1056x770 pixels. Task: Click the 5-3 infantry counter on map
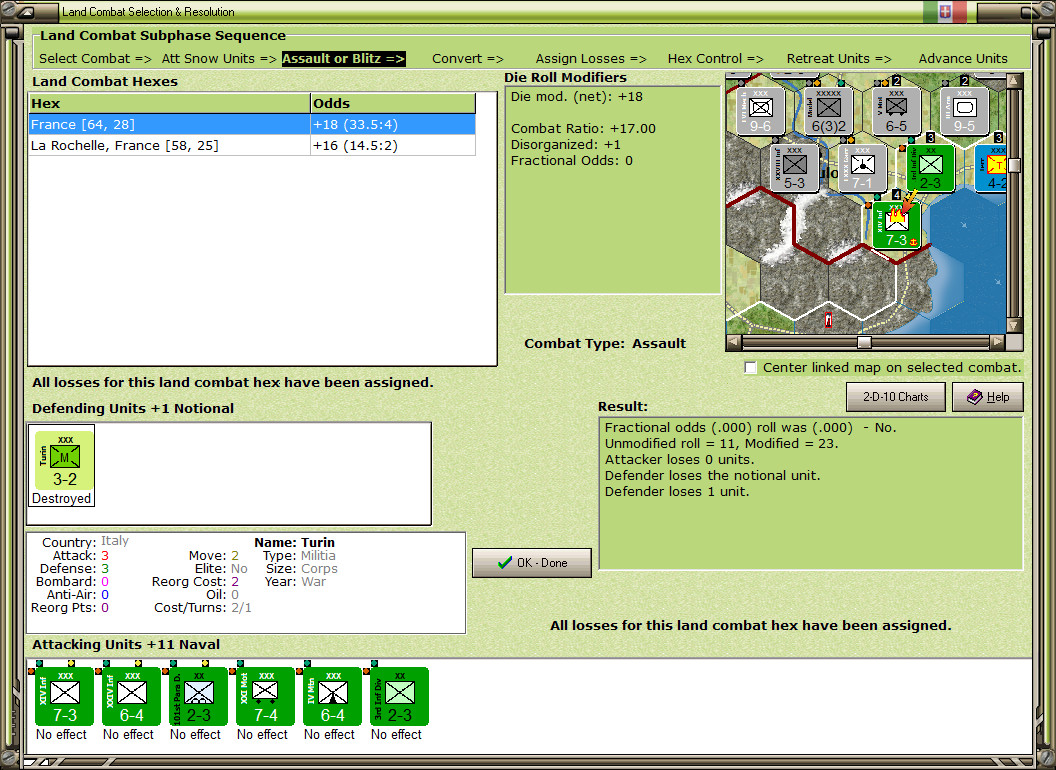pos(795,168)
